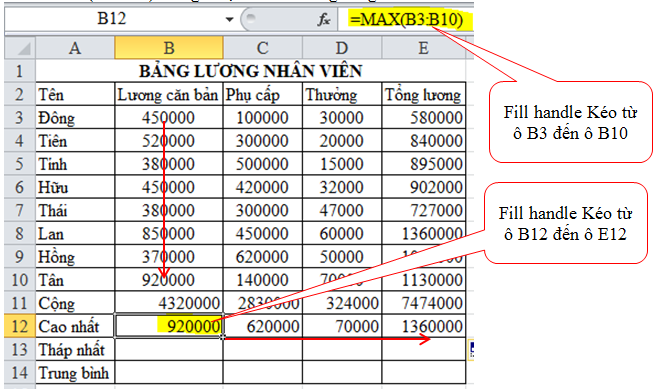Click highlighted cell B12 with 920000
659x389 pixels.
169,326
